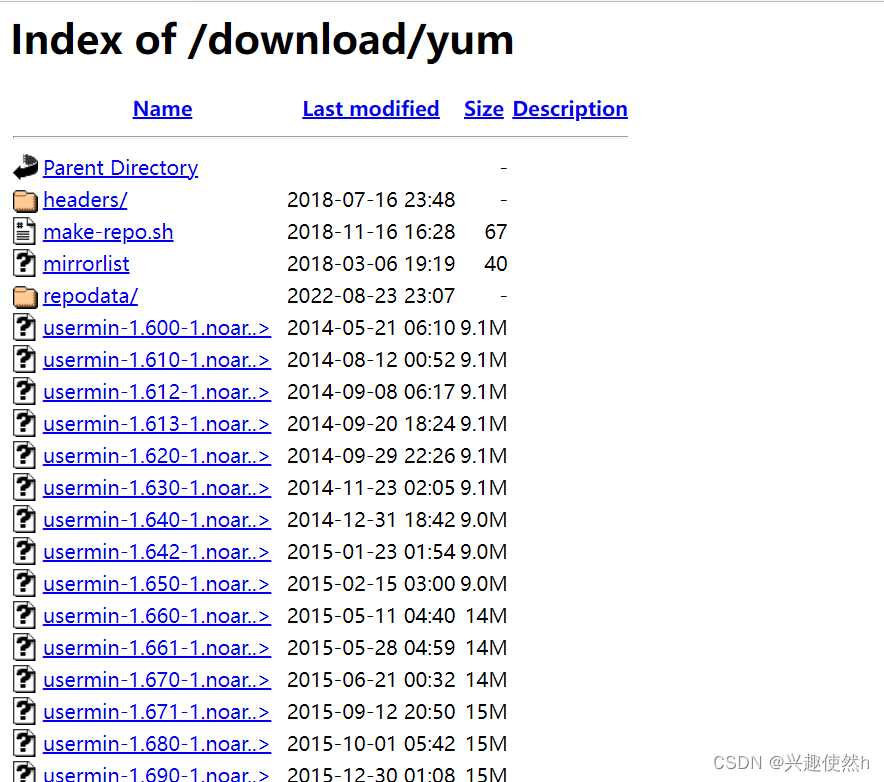Open the make-repo.sh file link
The width and height of the screenshot is (884, 782).
[108, 232]
